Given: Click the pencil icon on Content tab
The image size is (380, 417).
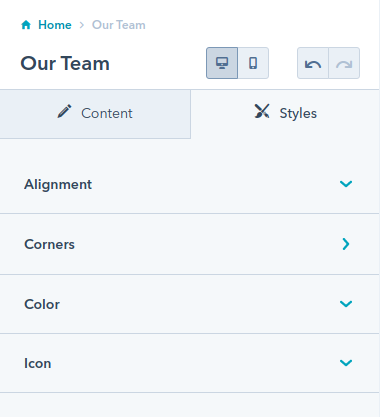Looking at the screenshot, I should click(64, 111).
